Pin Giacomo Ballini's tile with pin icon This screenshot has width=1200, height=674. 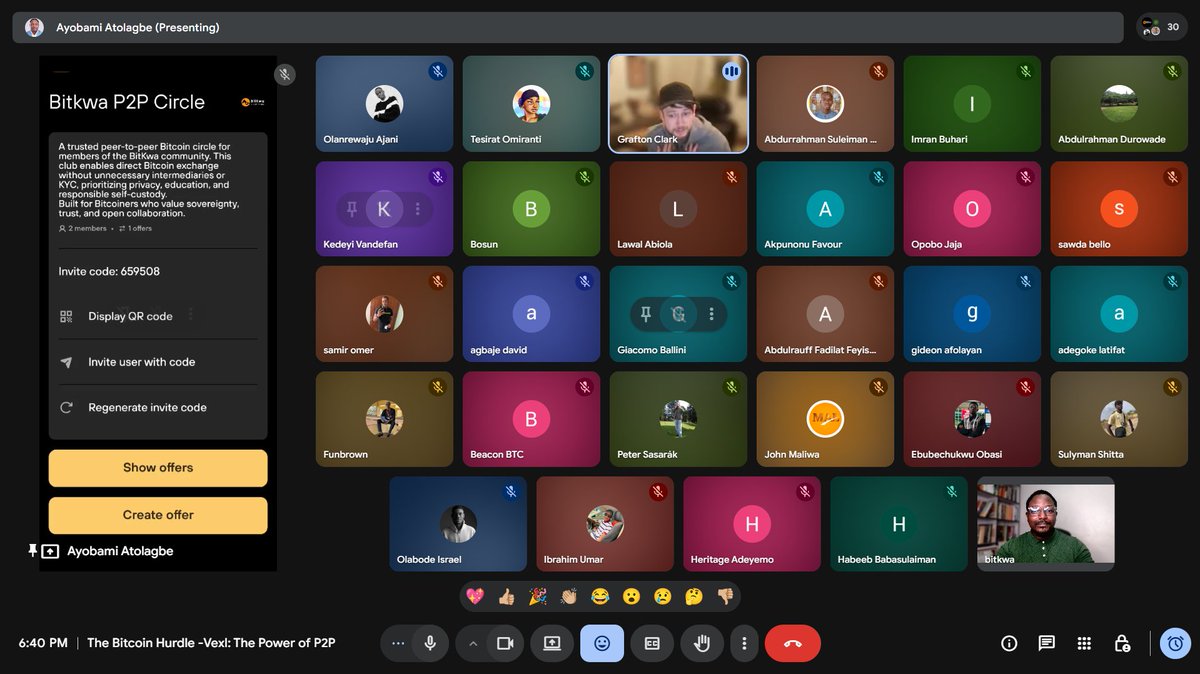(x=646, y=314)
